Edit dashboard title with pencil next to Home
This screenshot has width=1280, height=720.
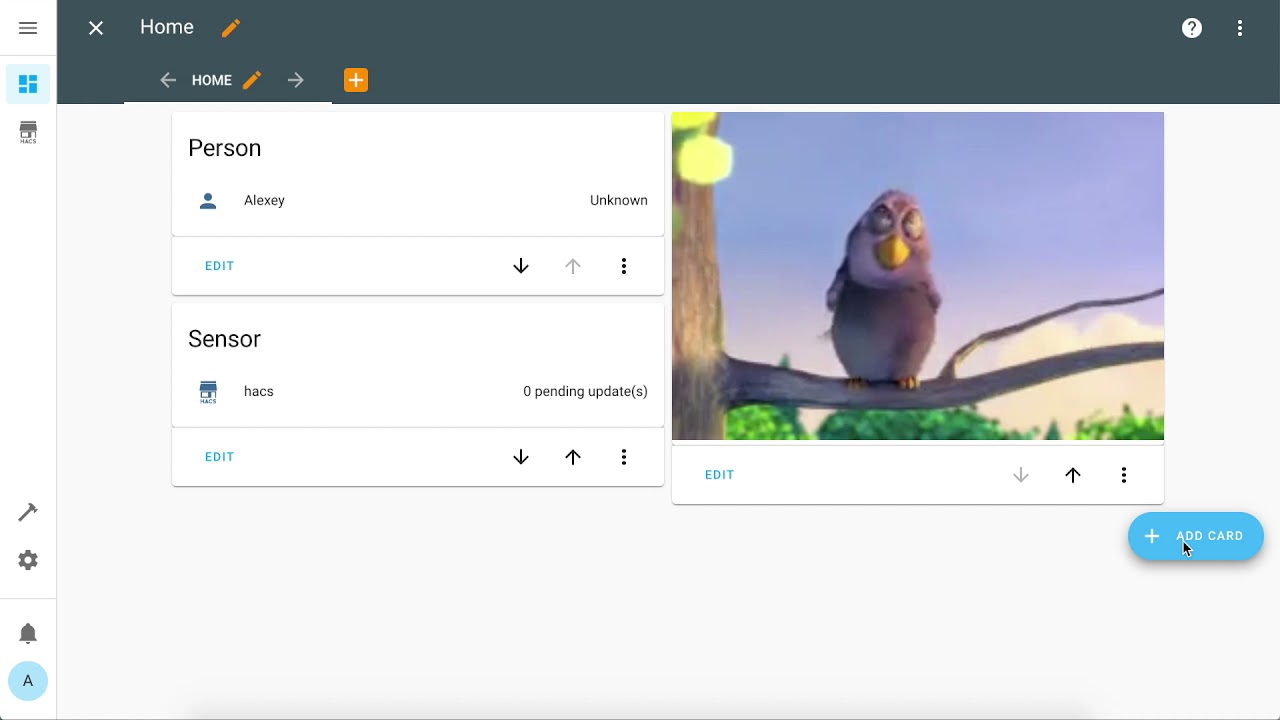click(231, 28)
